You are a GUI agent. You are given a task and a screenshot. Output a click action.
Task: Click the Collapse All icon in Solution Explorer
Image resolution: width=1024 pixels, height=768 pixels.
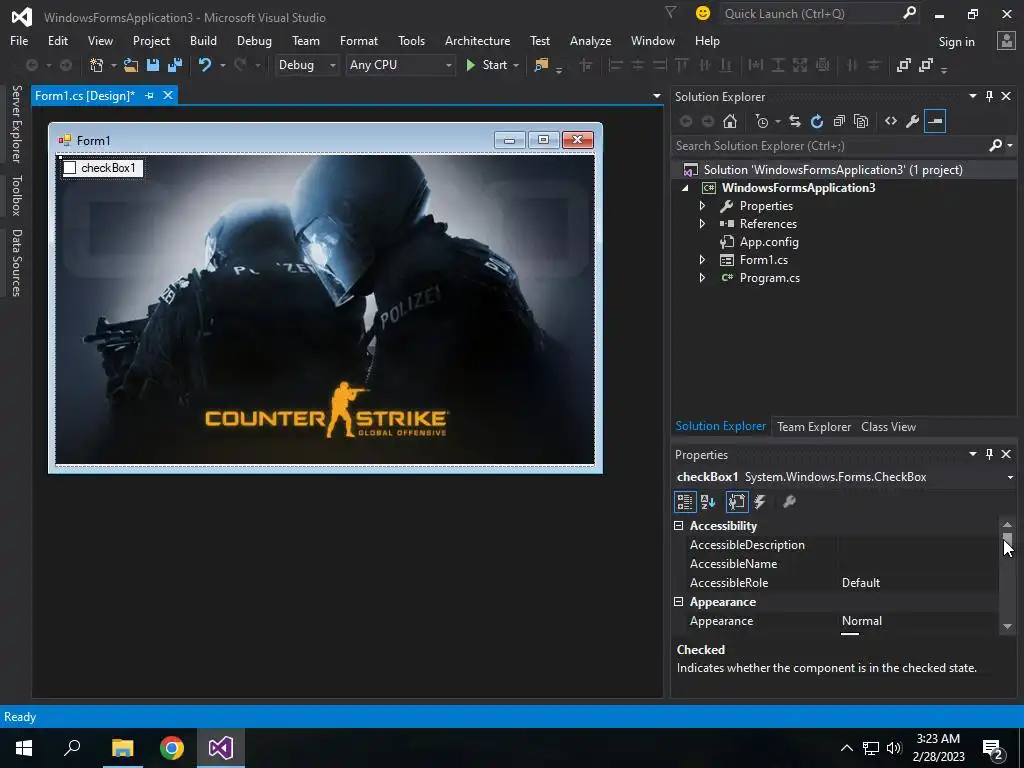click(839, 121)
